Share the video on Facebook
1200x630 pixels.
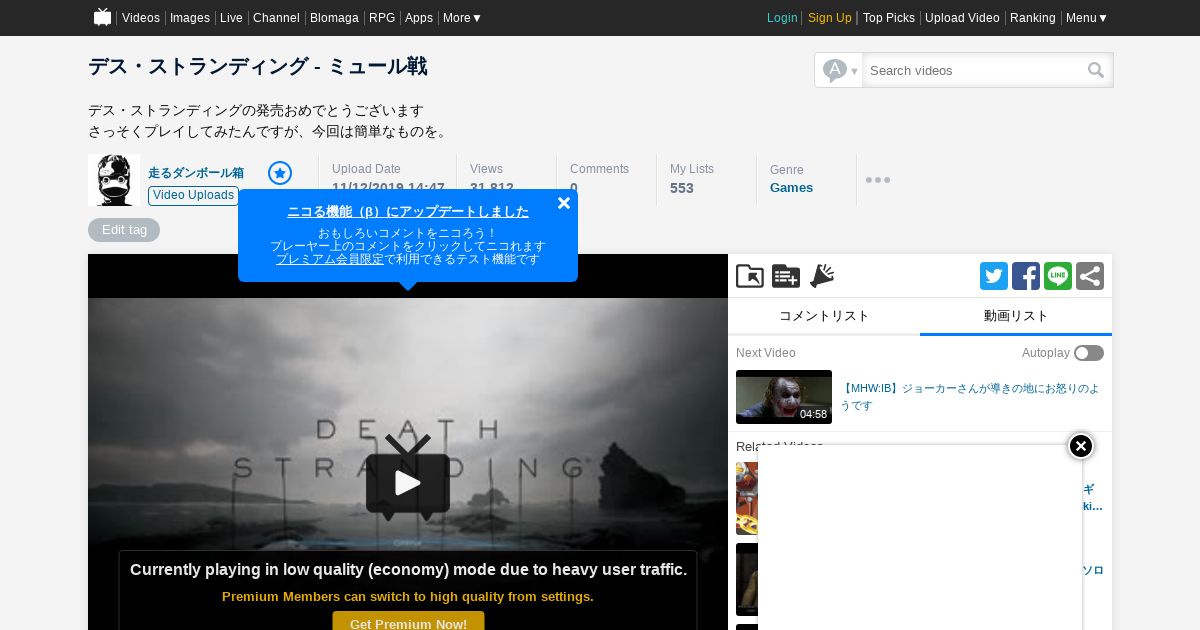pyautogui.click(x=1026, y=276)
